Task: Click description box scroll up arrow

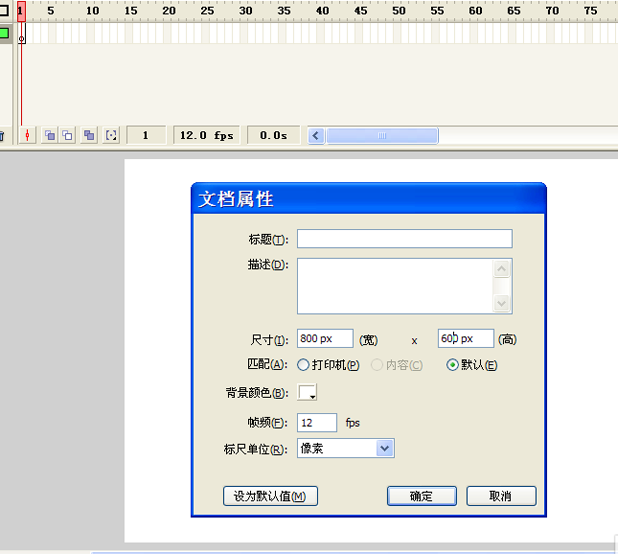Action: [x=502, y=269]
